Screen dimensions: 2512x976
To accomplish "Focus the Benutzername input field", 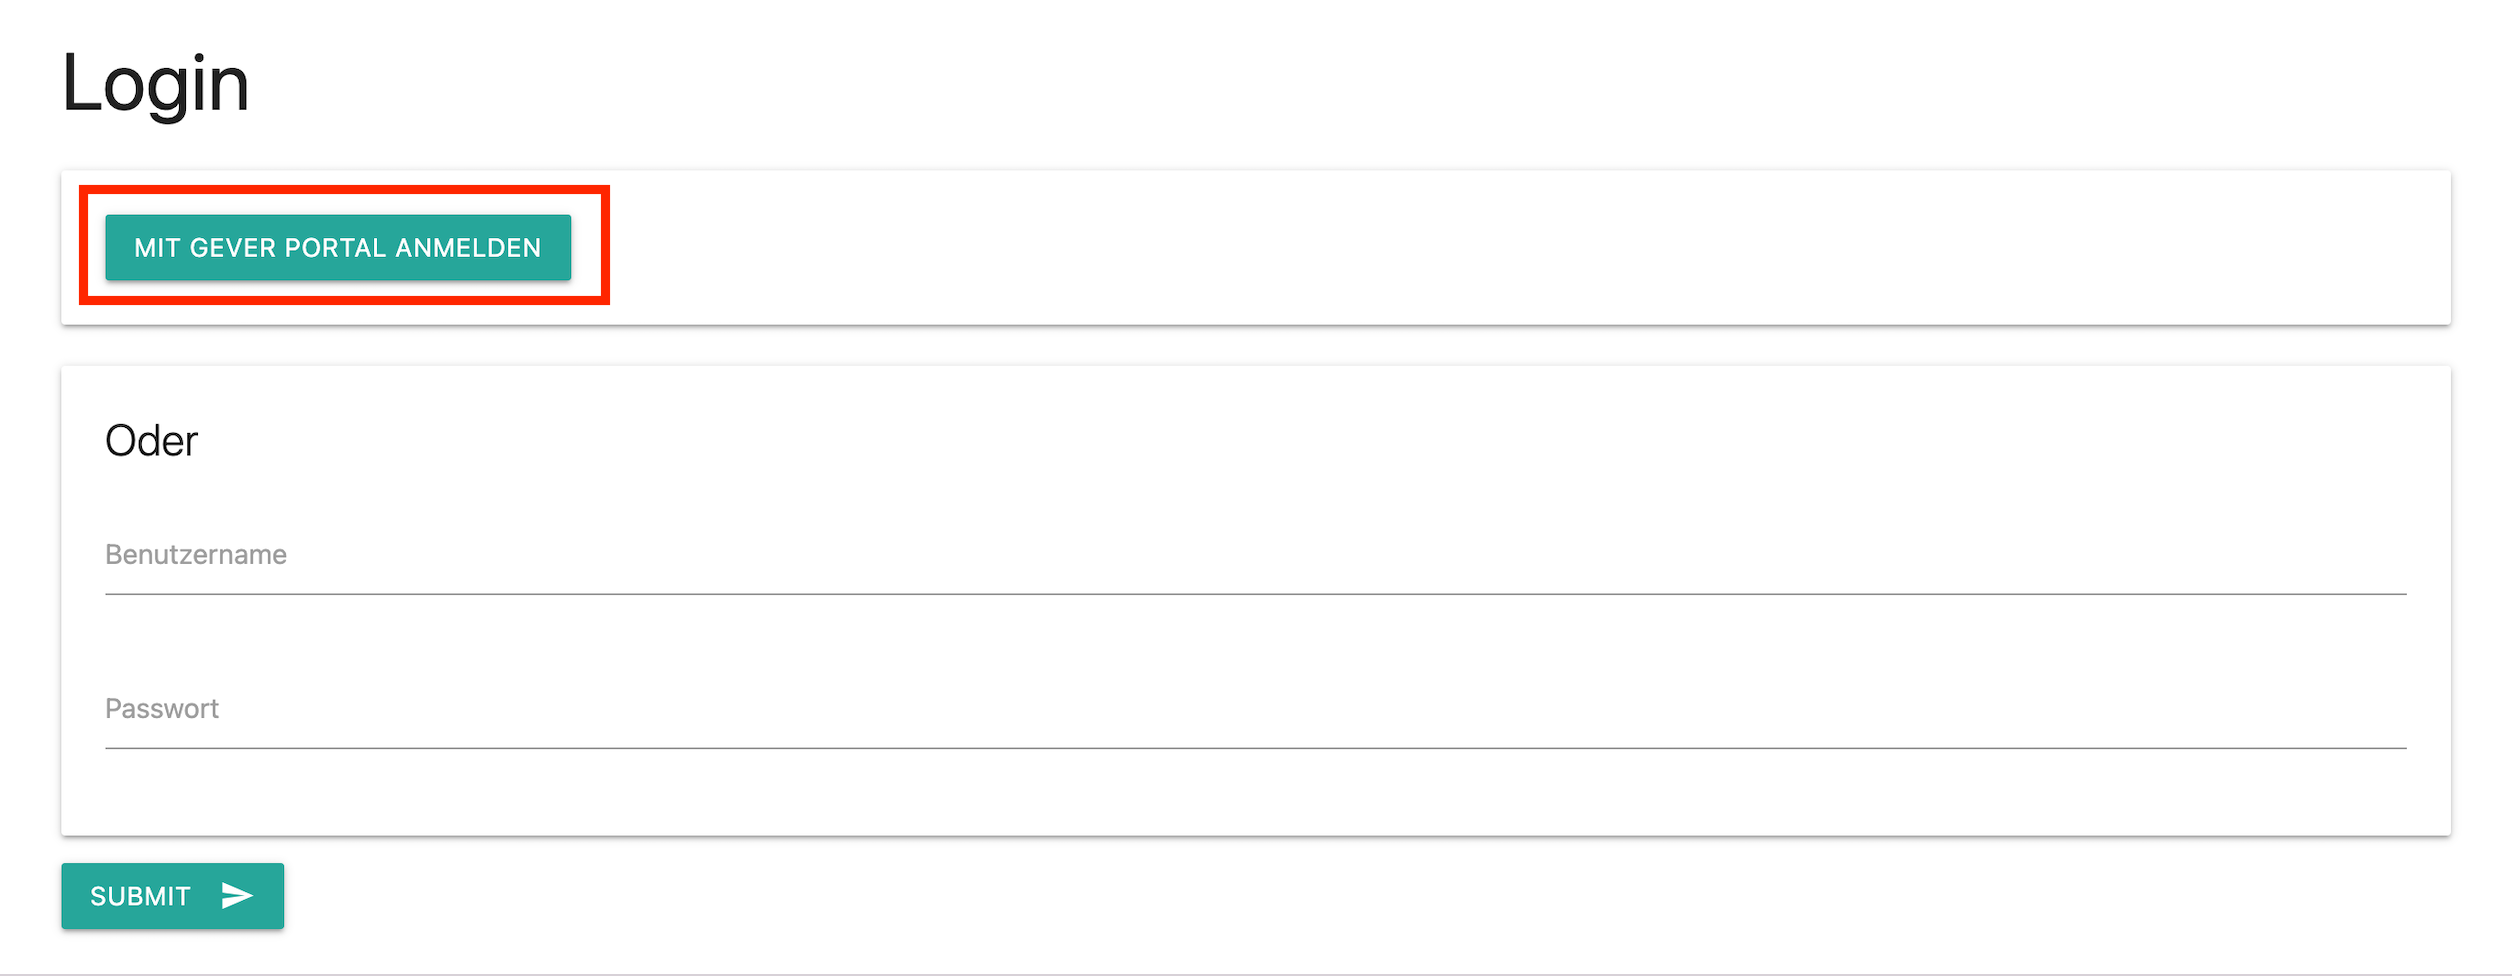I will tap(1255, 556).
